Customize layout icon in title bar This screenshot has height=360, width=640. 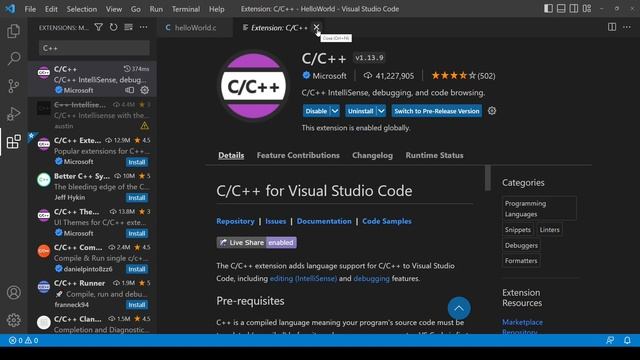point(587,9)
